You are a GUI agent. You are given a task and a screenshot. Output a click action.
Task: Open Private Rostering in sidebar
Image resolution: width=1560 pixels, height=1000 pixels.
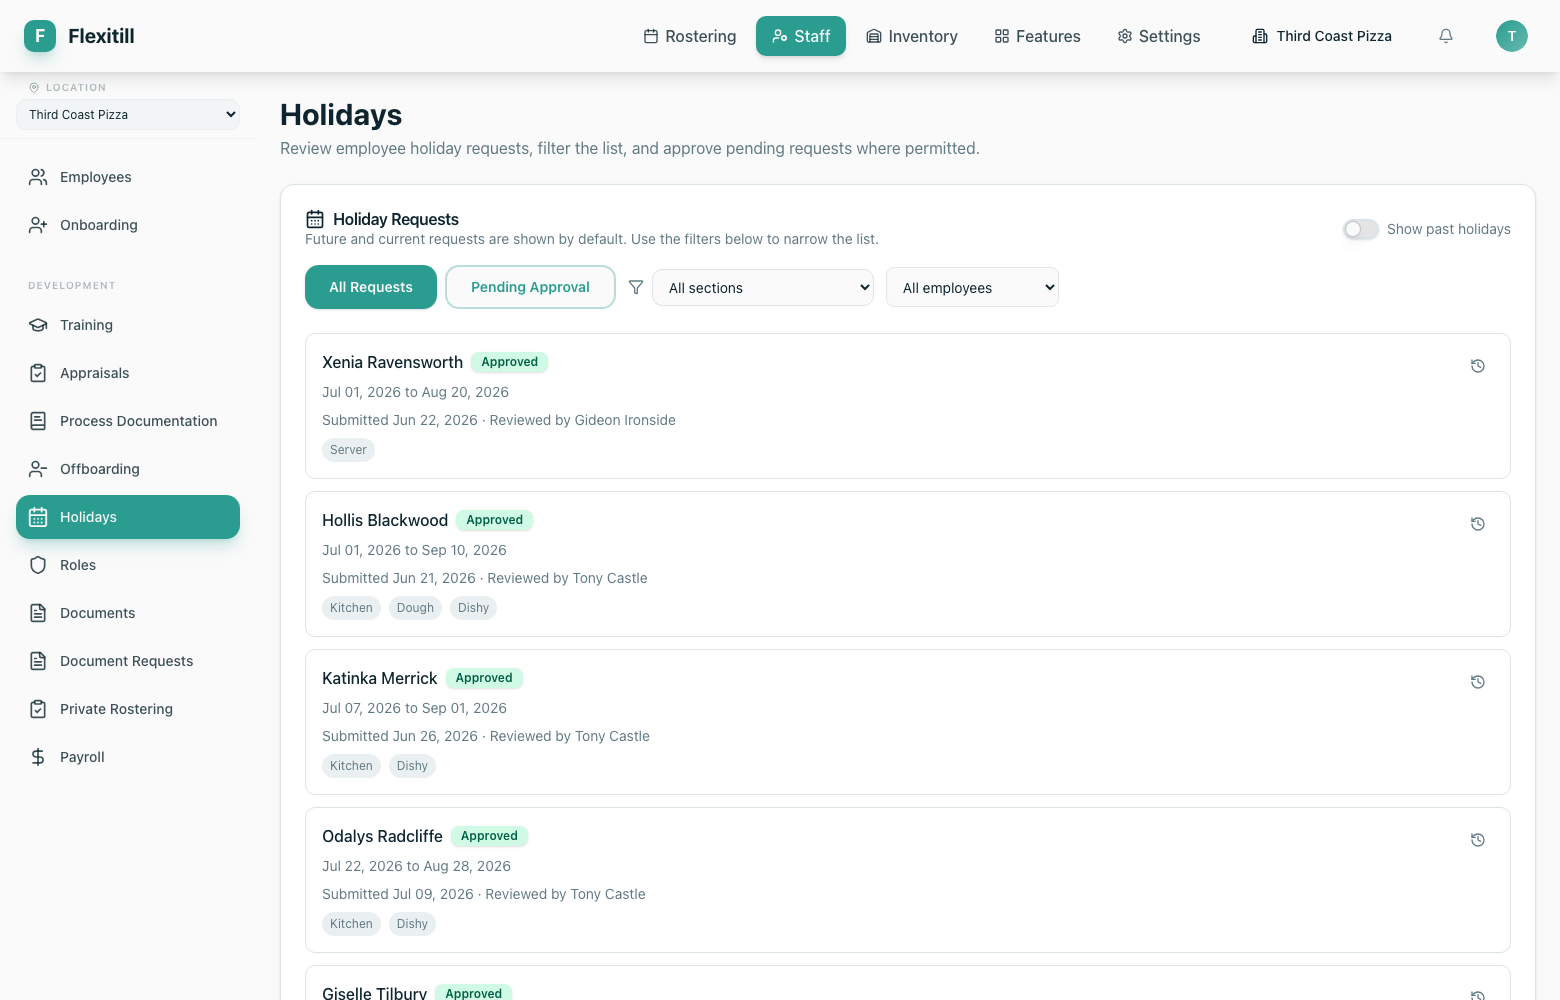[128, 709]
